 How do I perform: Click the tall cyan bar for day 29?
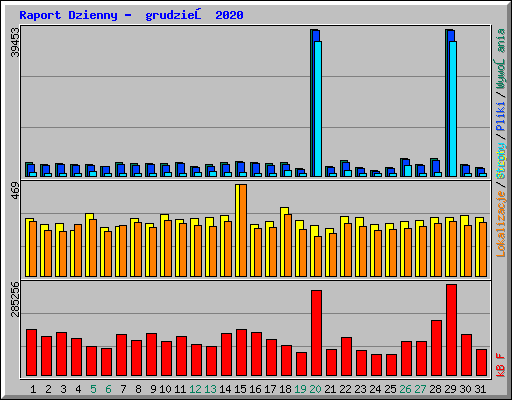pyautogui.click(x=453, y=109)
